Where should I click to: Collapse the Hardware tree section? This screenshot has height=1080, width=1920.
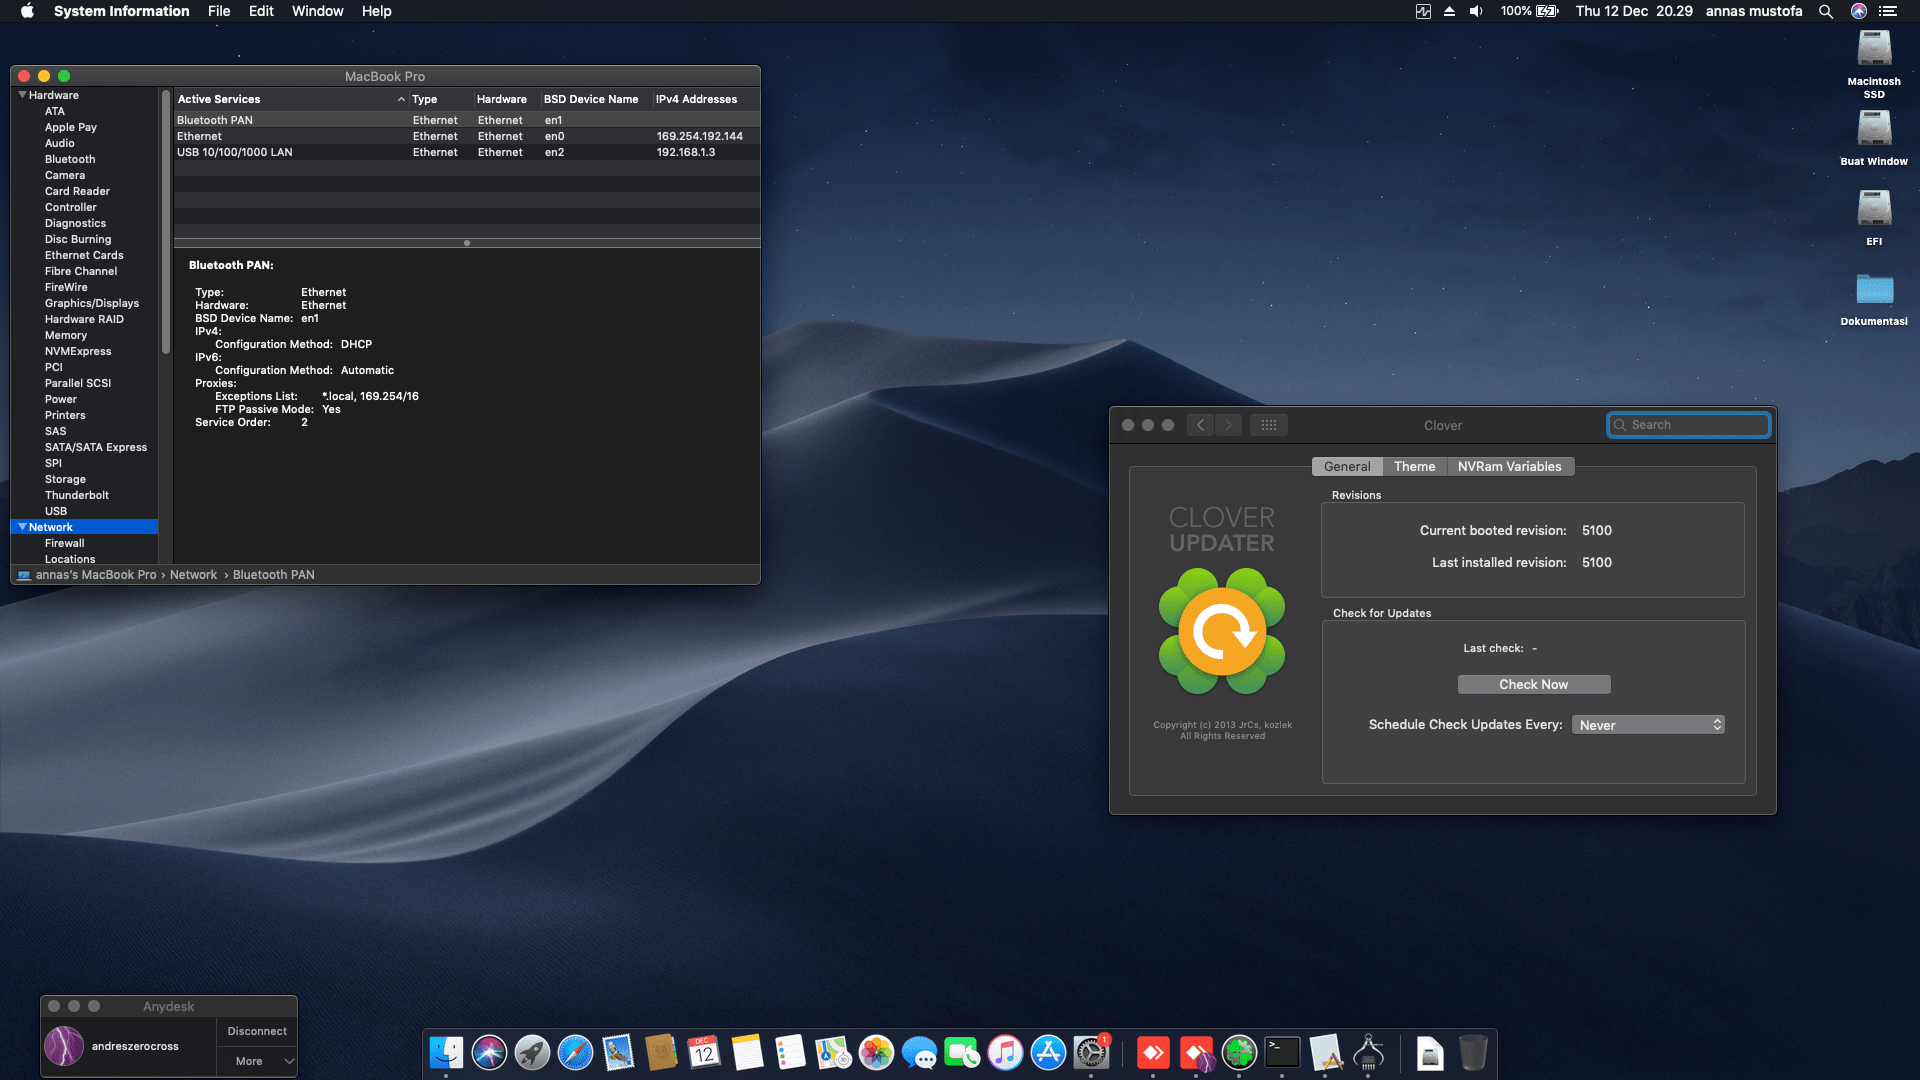pyautogui.click(x=22, y=95)
